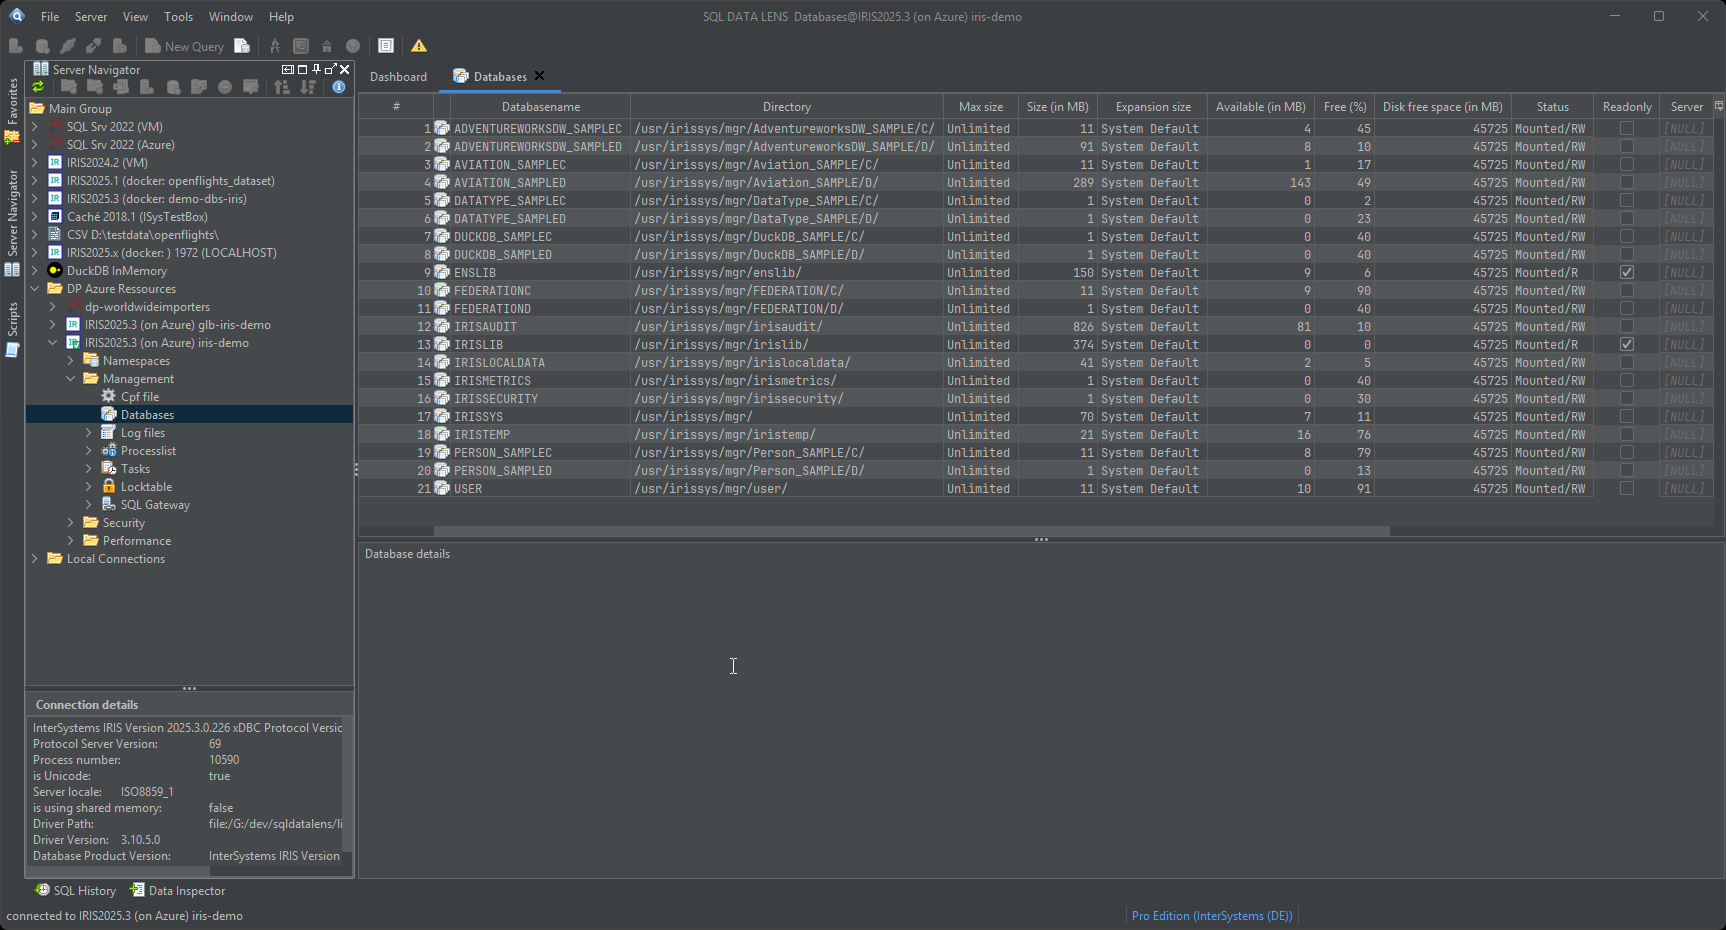Close the Databases tab with its X
The width and height of the screenshot is (1726, 930).
pyautogui.click(x=540, y=76)
